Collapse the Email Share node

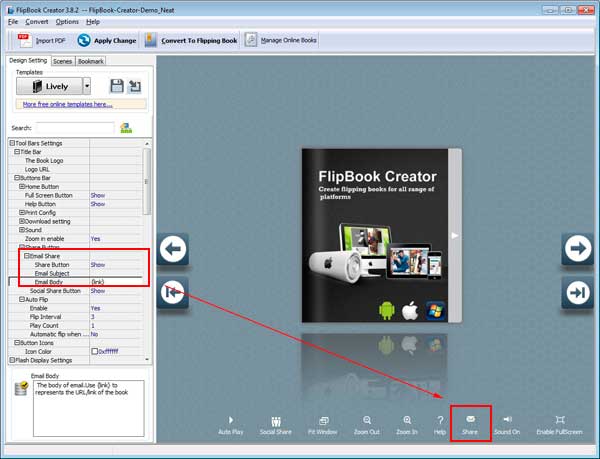[27, 256]
